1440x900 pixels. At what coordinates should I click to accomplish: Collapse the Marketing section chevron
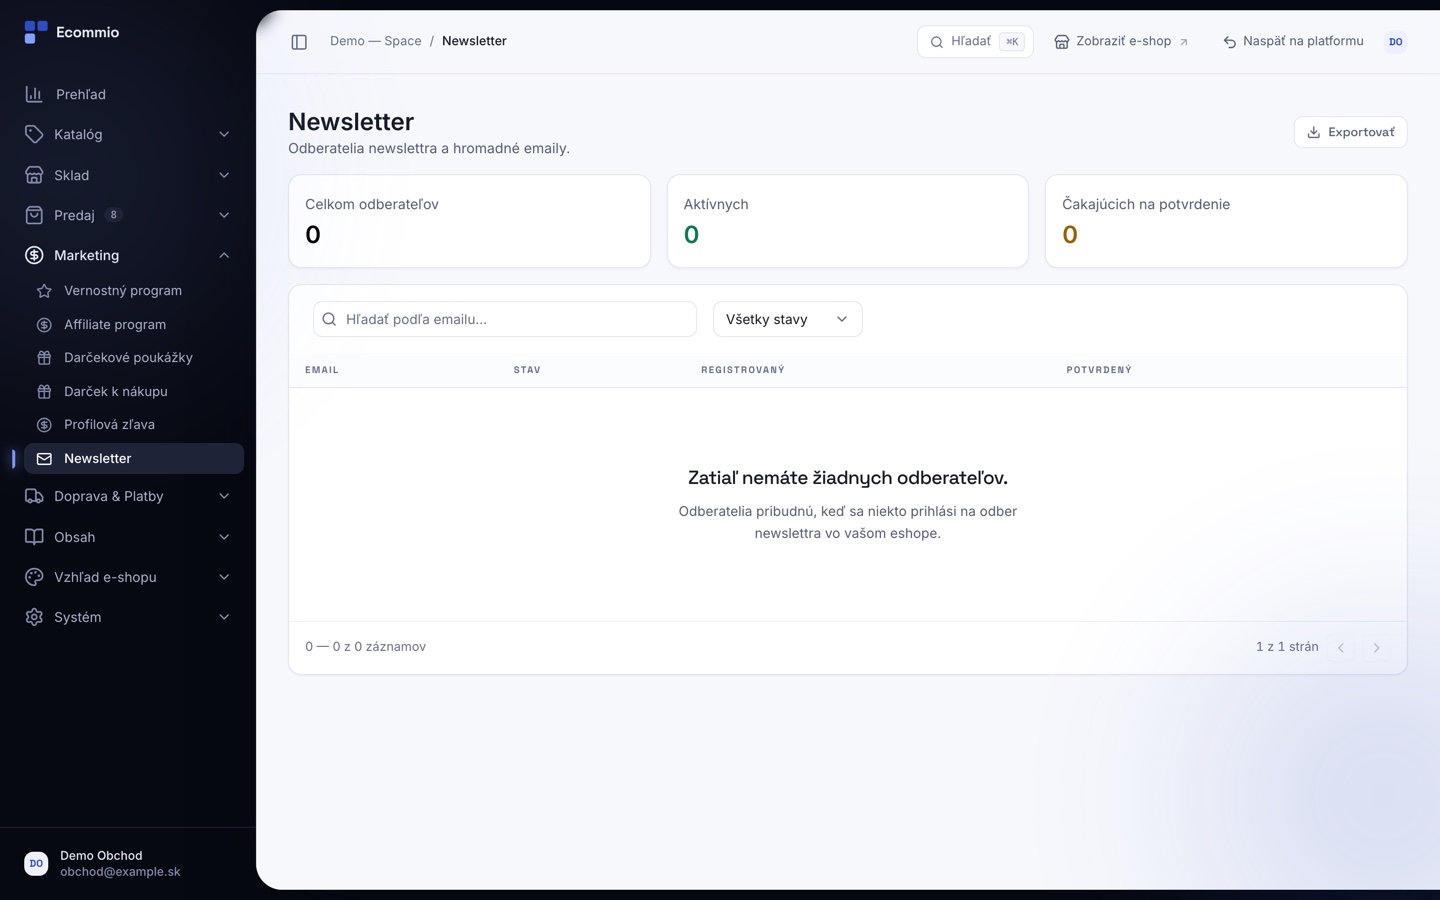click(224, 255)
